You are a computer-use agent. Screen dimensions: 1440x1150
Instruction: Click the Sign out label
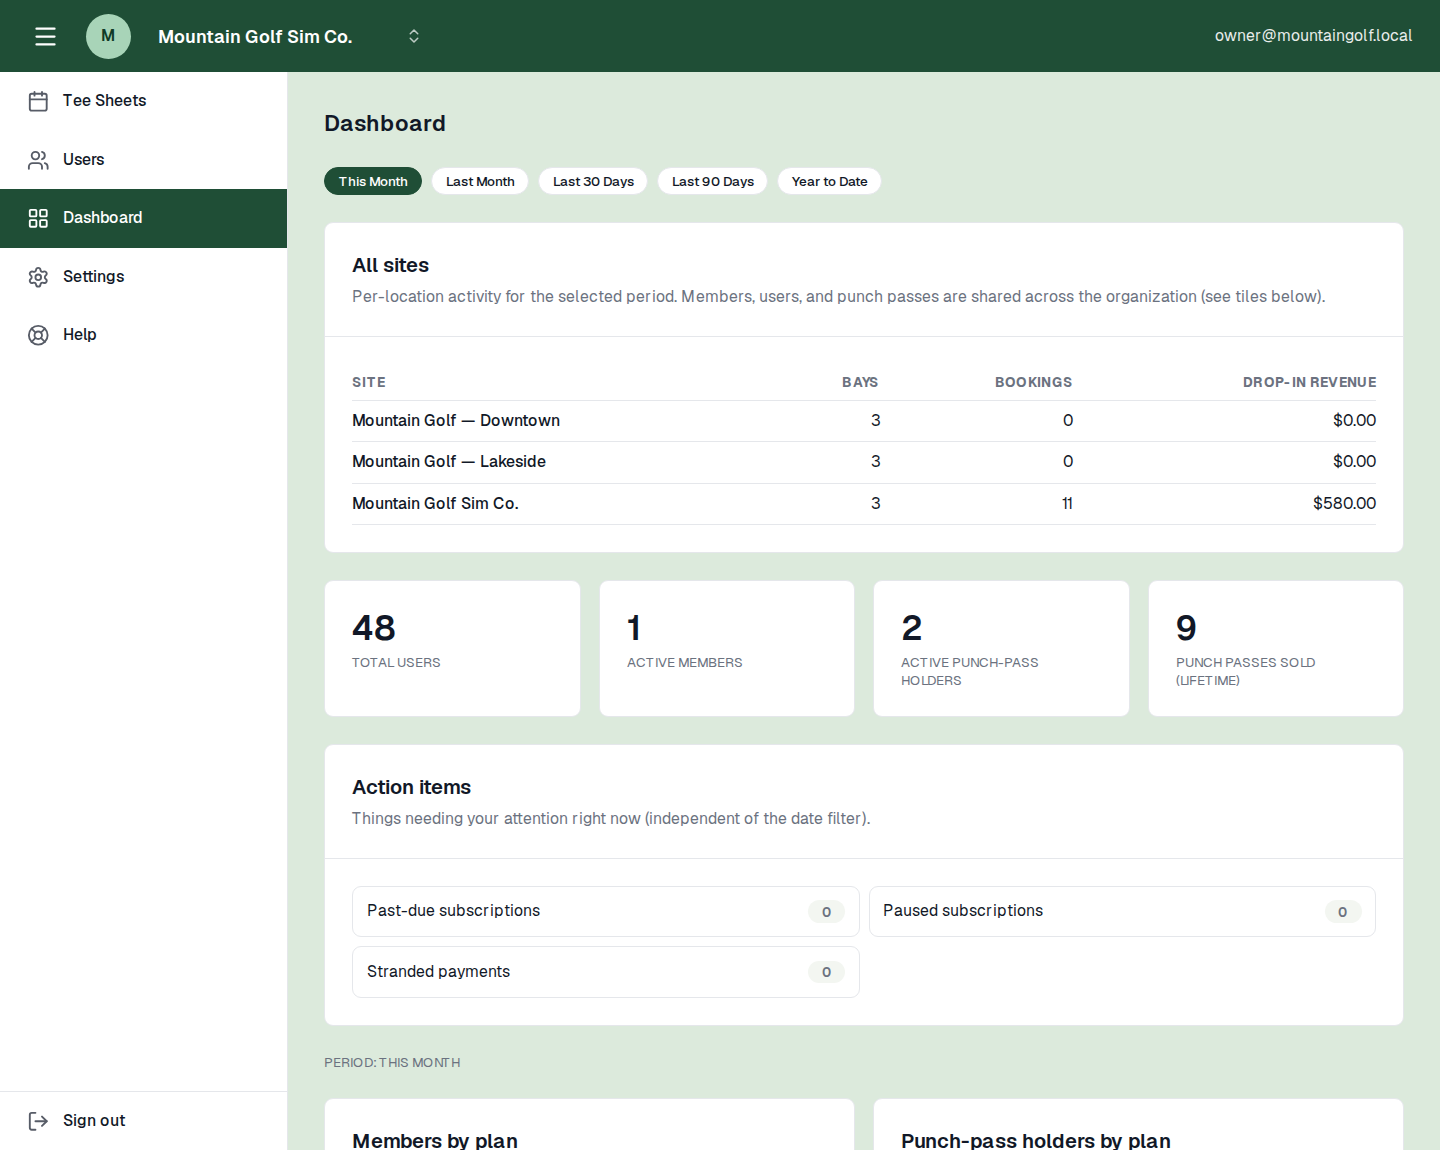coord(94,1121)
